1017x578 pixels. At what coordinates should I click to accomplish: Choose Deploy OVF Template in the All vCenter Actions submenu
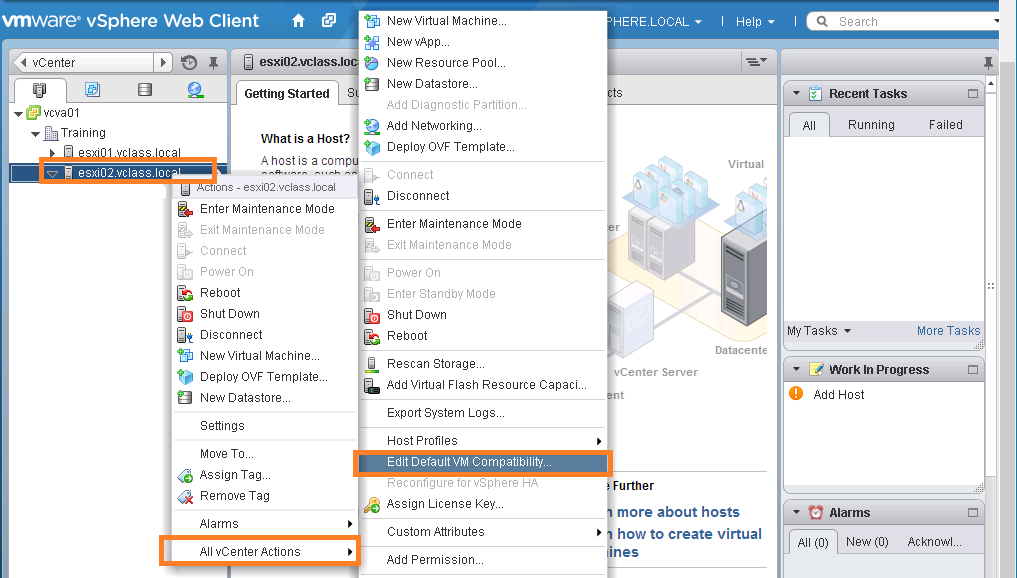483,147
